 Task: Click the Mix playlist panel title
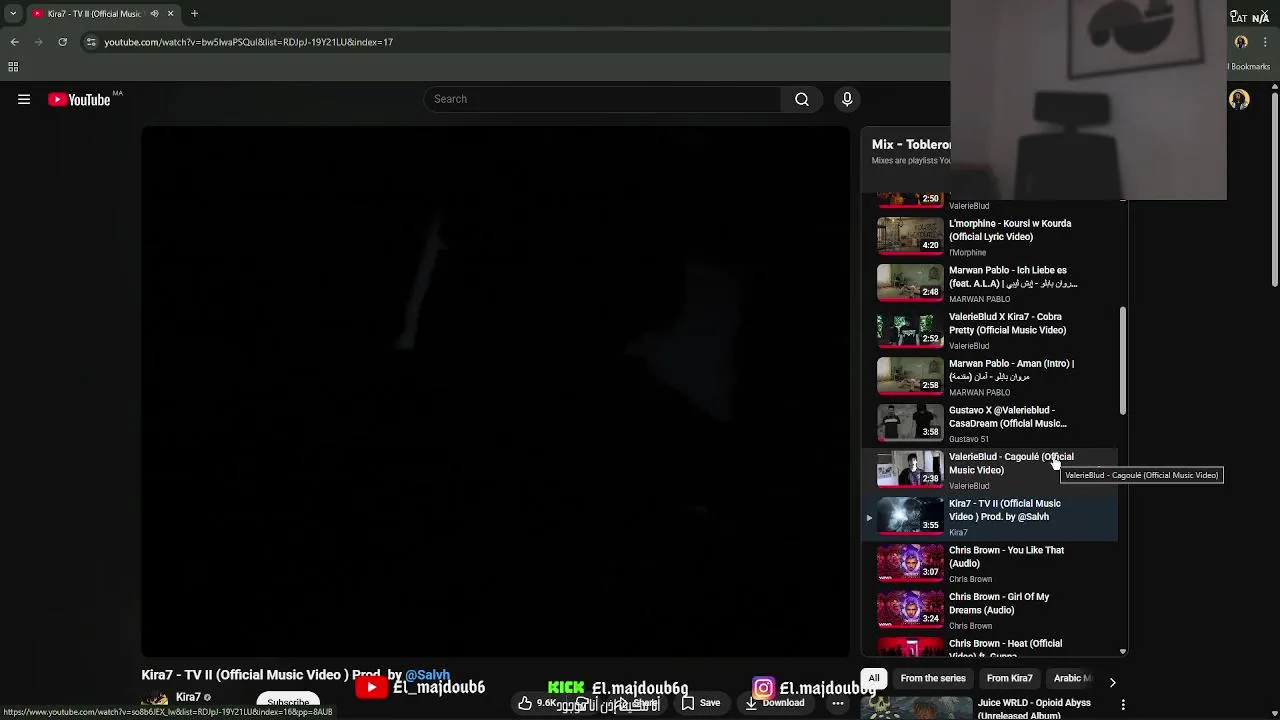pos(911,144)
